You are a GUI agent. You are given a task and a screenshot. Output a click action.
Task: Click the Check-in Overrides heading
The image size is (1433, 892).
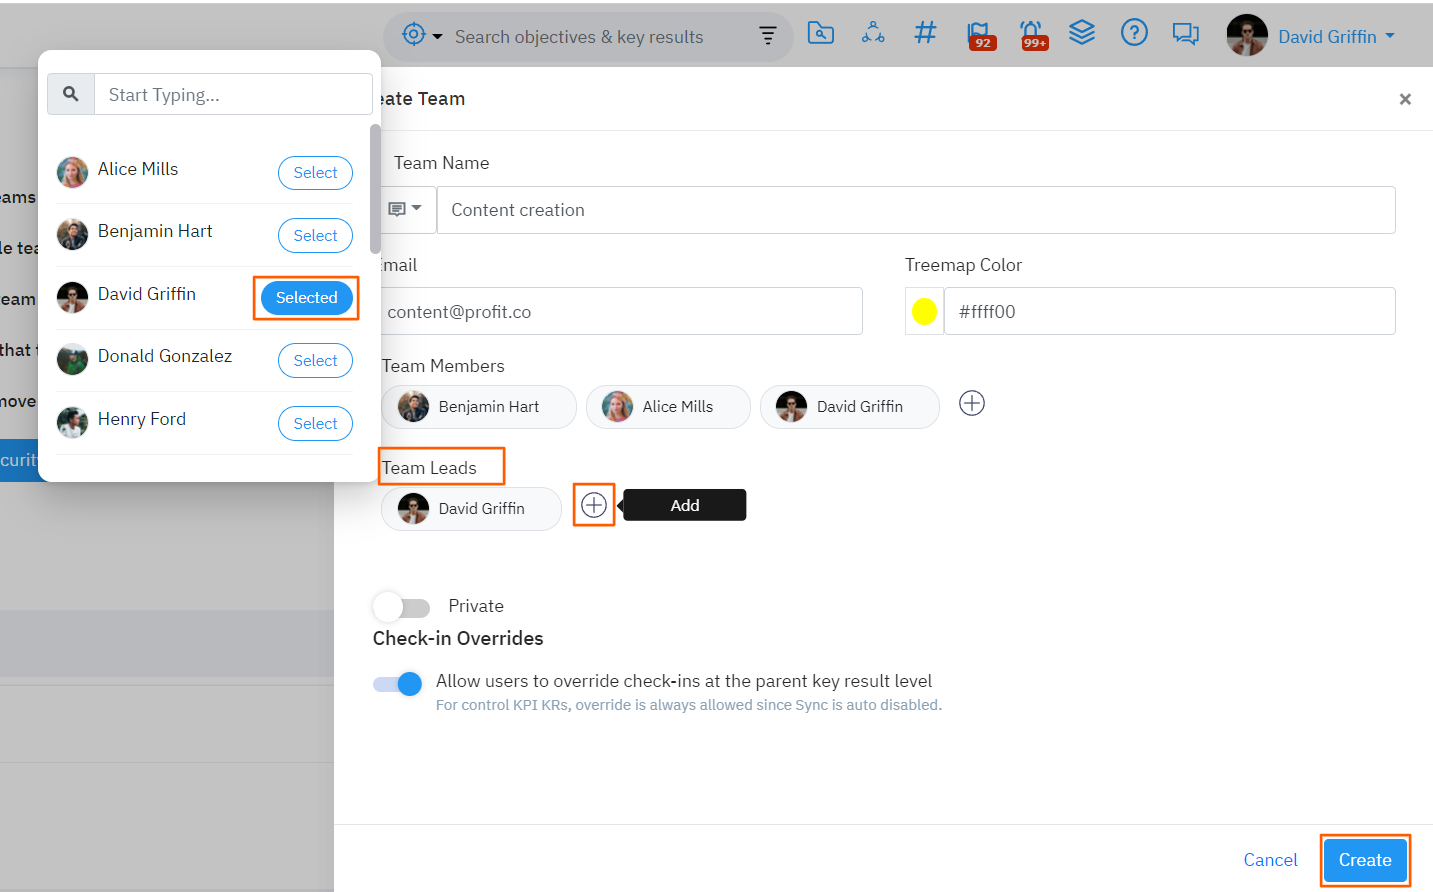click(458, 638)
